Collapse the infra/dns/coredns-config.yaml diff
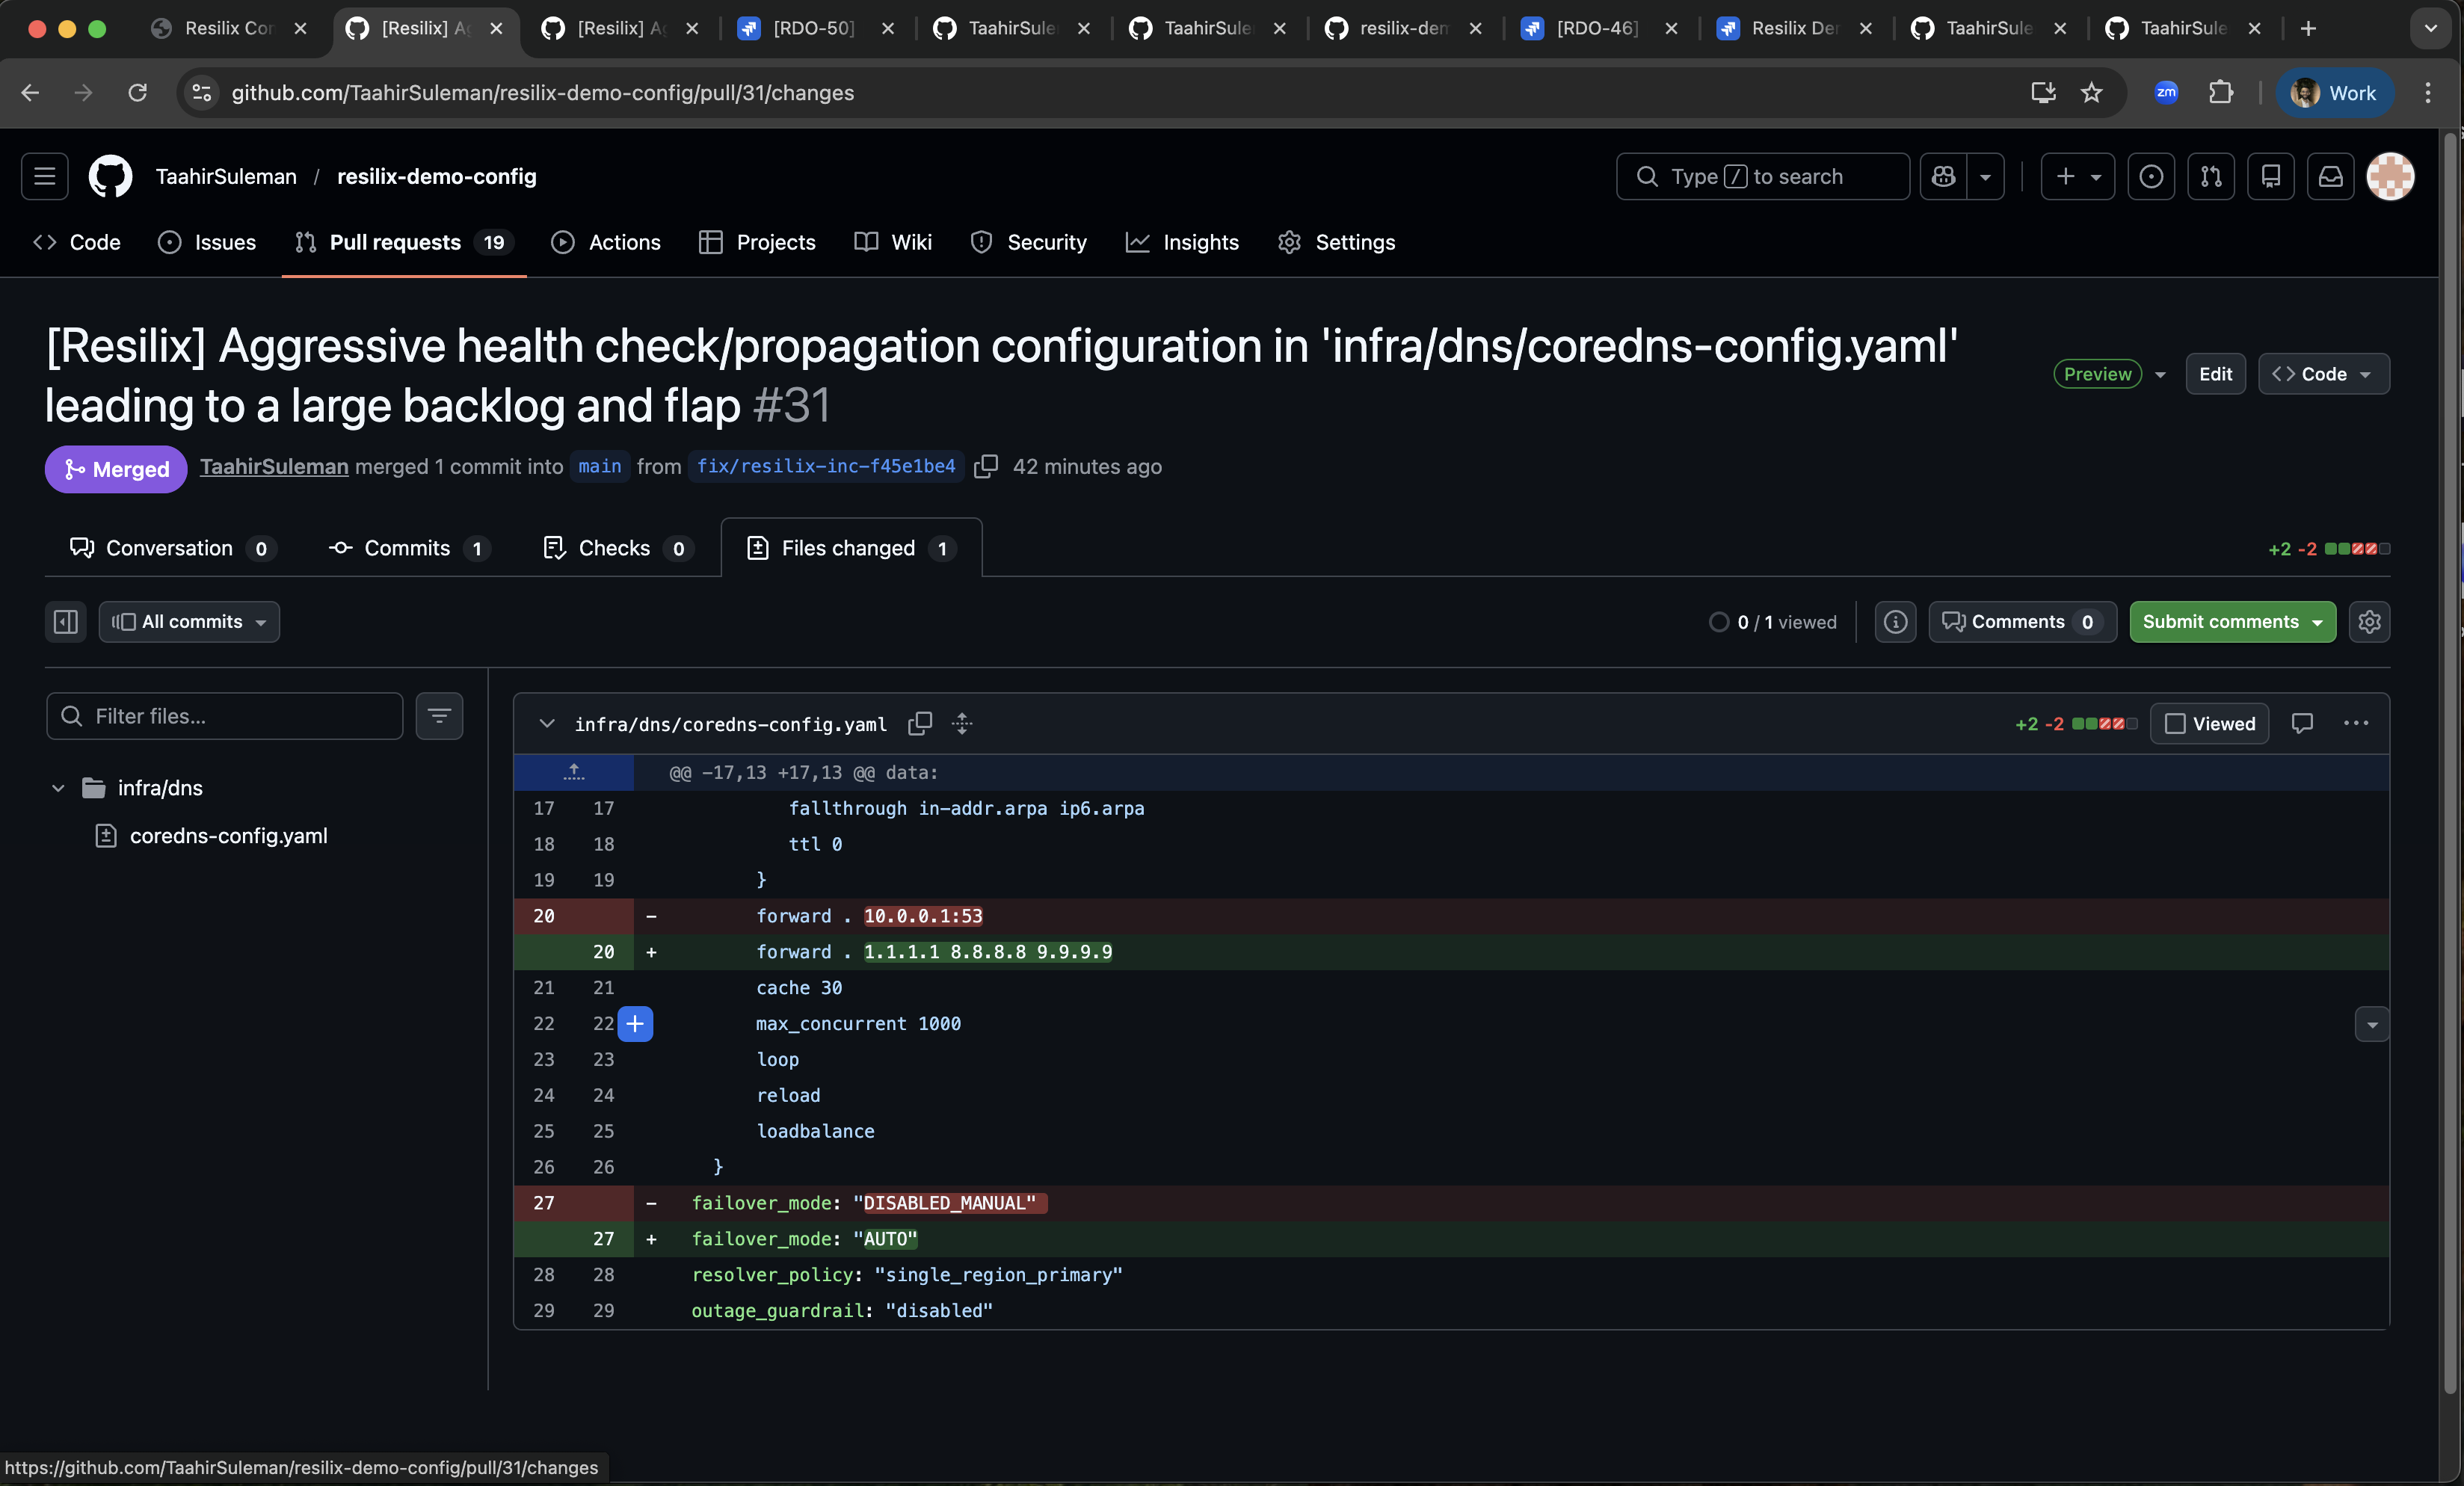The height and width of the screenshot is (1486, 2464). (x=547, y=723)
